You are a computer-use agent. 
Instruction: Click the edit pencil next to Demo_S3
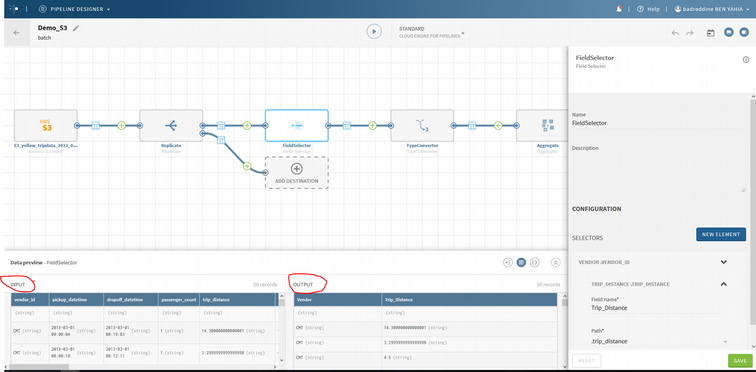pyautogui.click(x=76, y=28)
